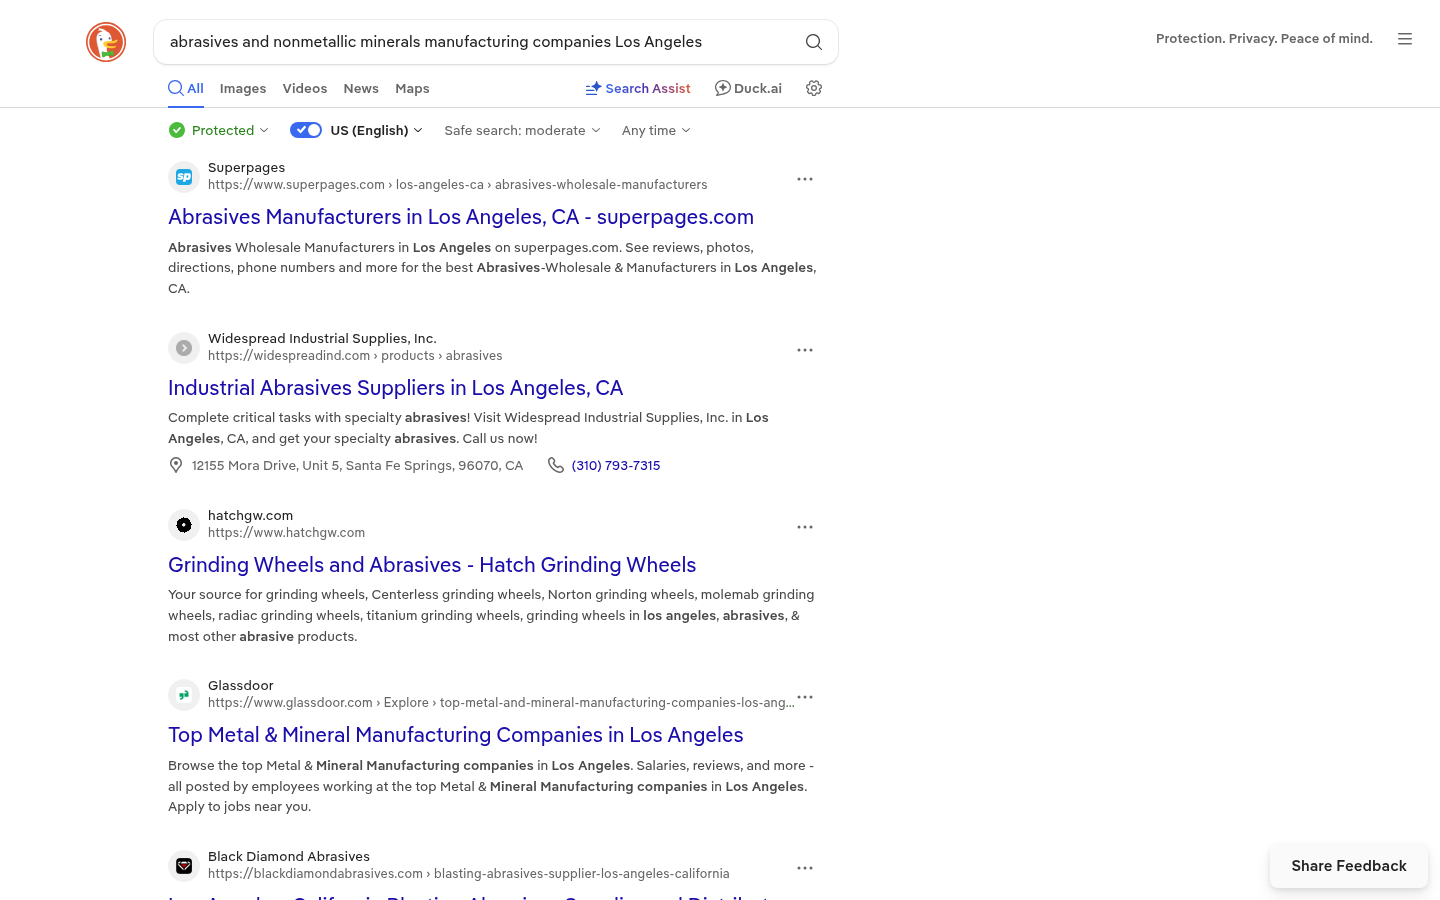Open the US (English) region dropdown
Screen dimensions: 1440x900
coord(377,130)
